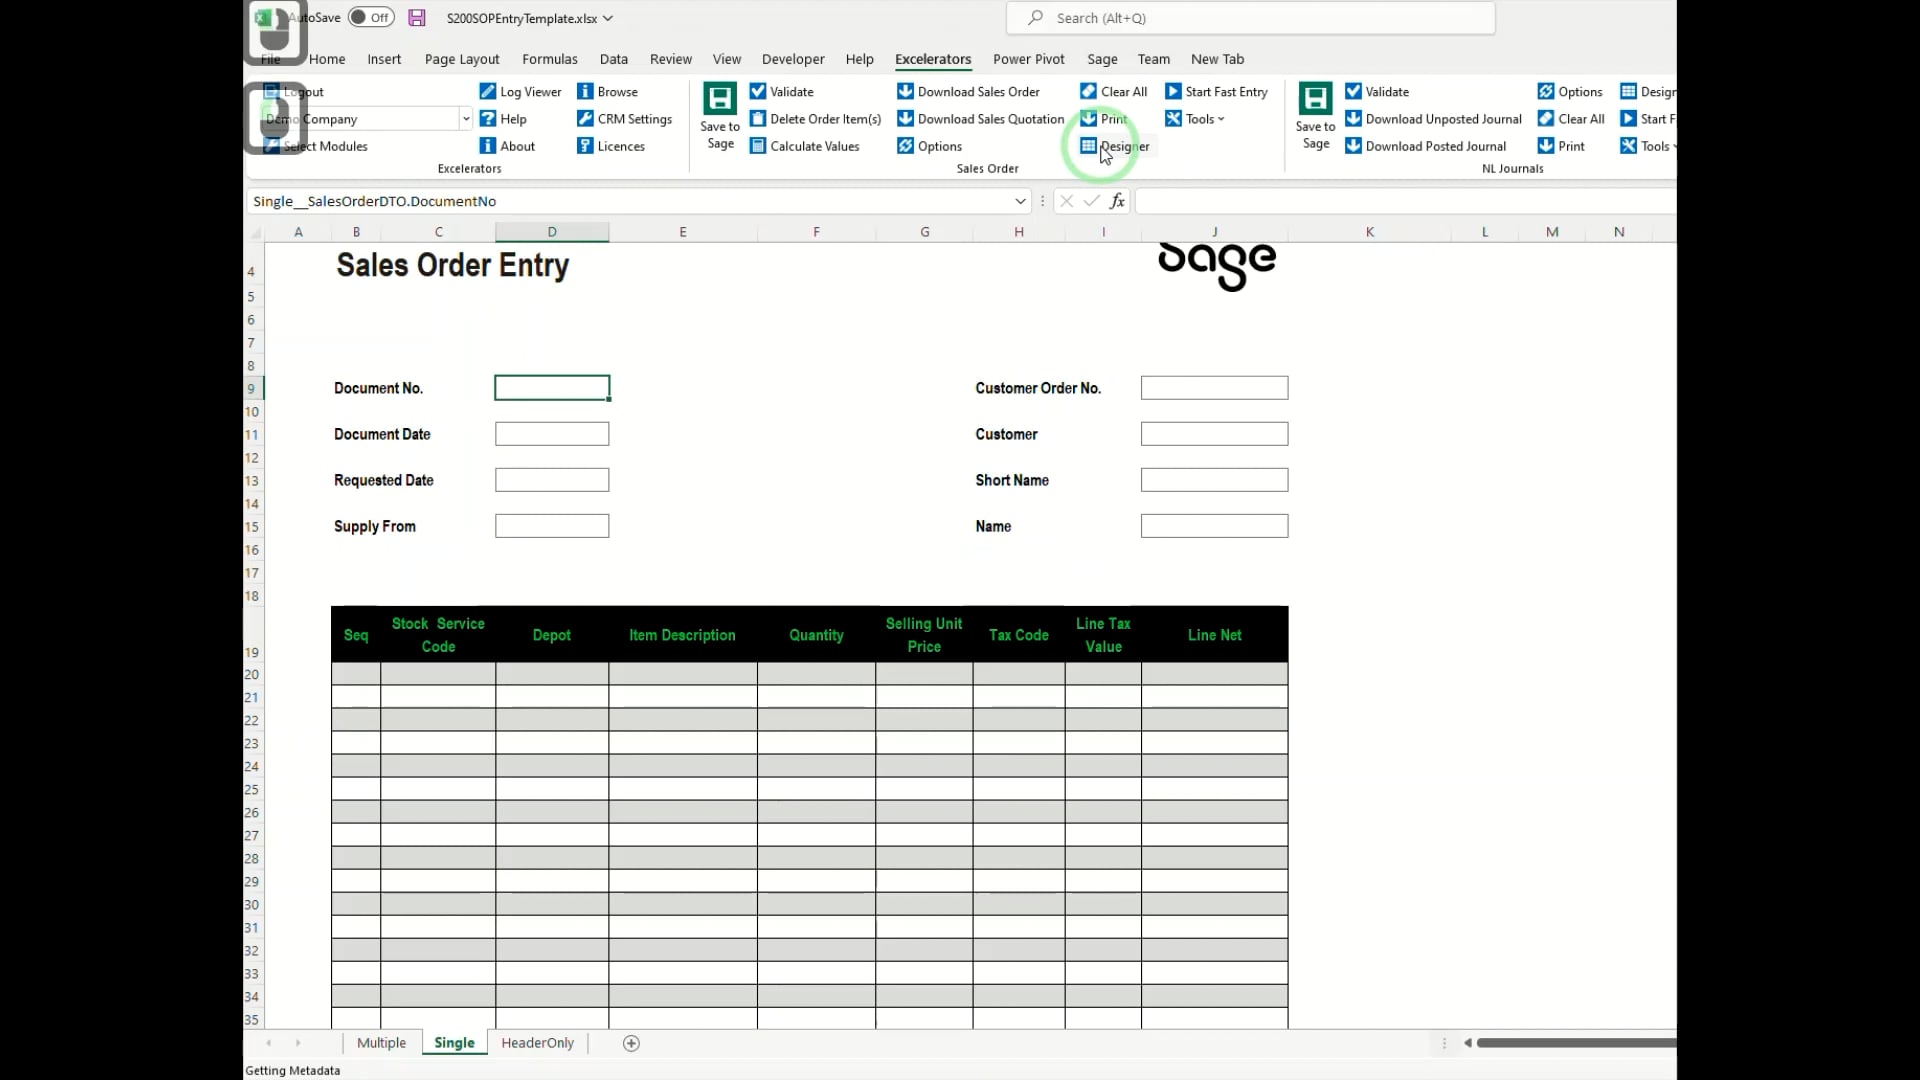Image resolution: width=1920 pixels, height=1080 pixels.
Task: Open the Log Viewer
Action: (520, 91)
